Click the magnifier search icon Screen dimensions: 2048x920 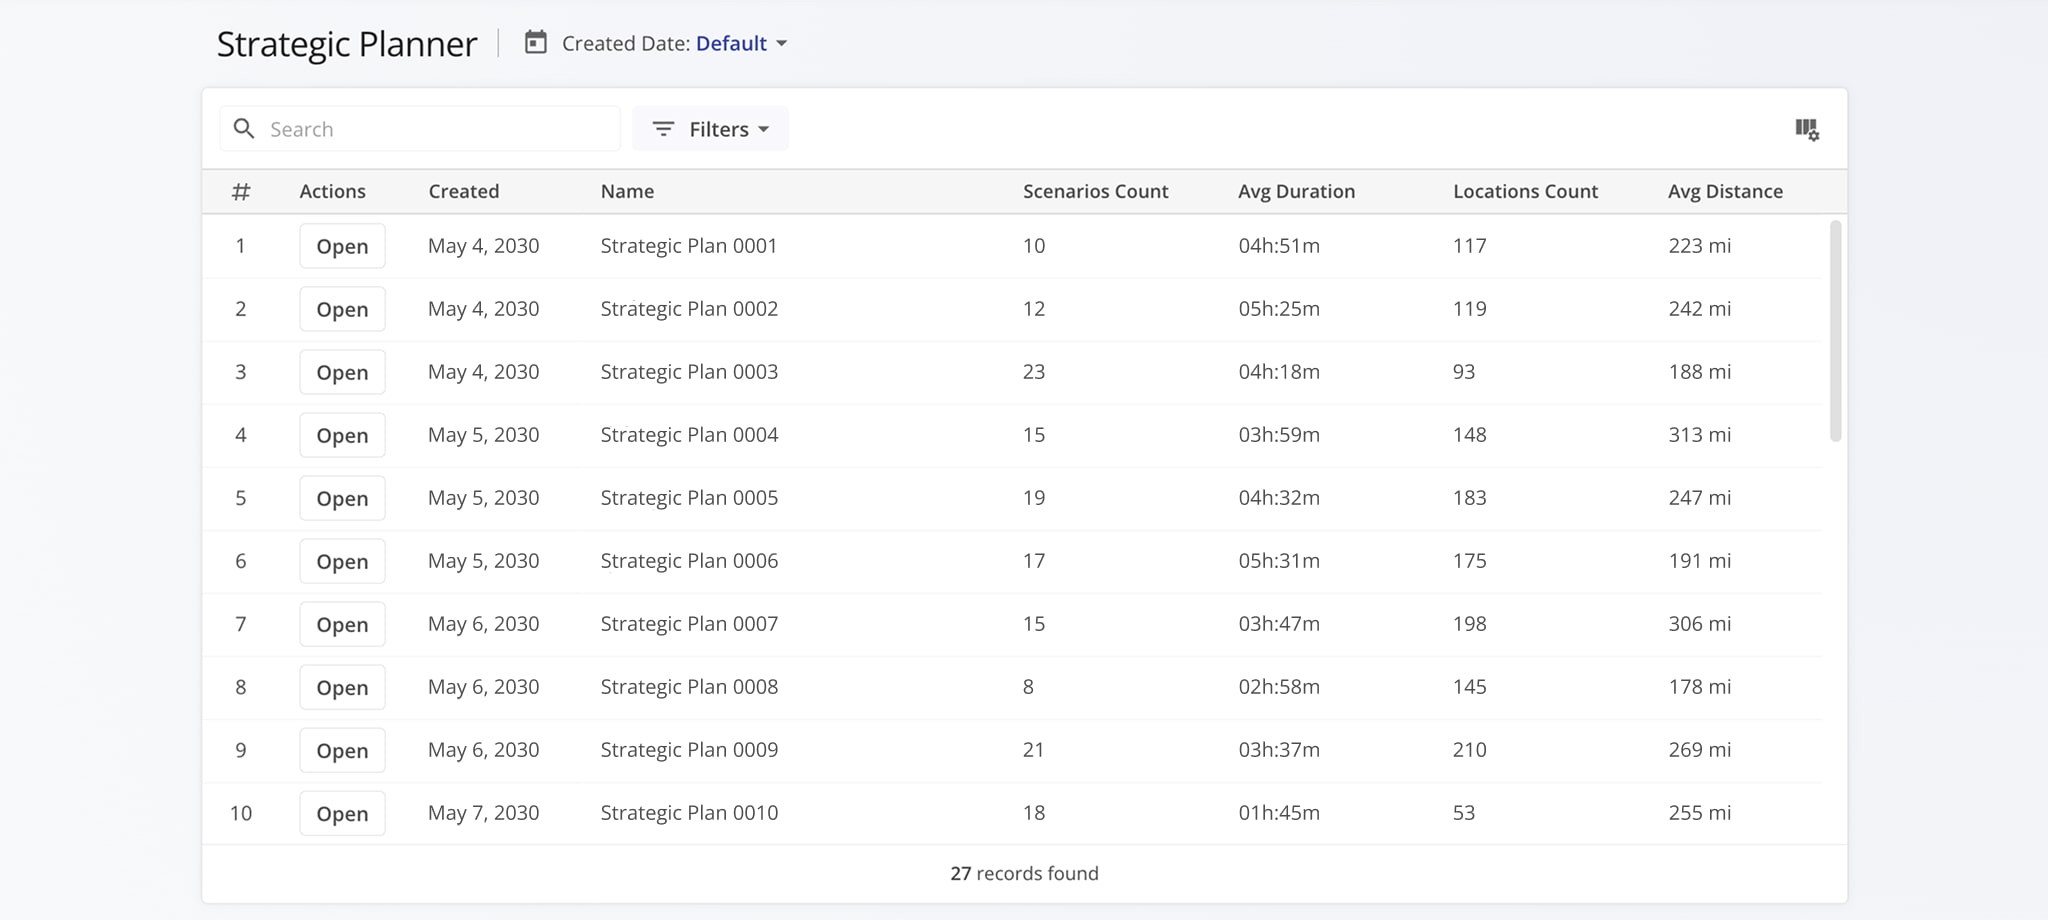(x=243, y=129)
